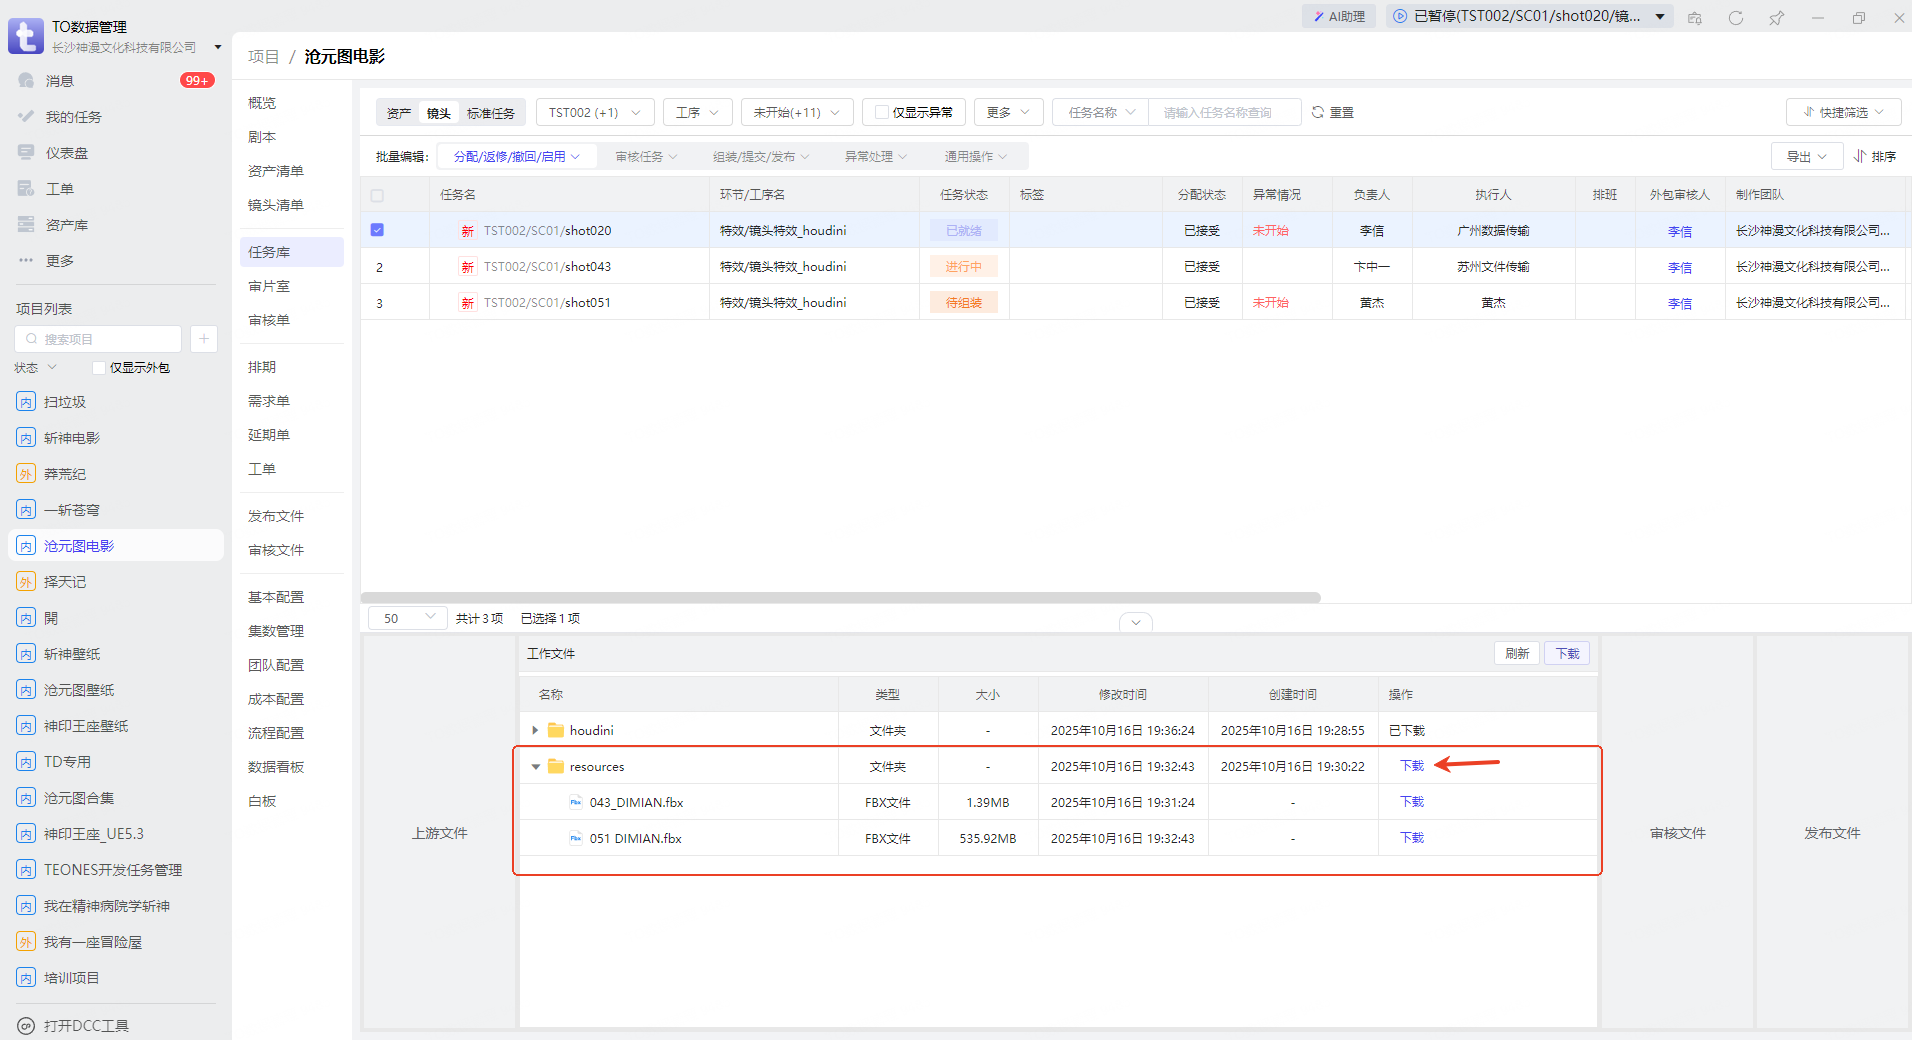1920x1040 pixels.
Task: Open the dashboard icon 仪表盘
Action: (x=26, y=153)
